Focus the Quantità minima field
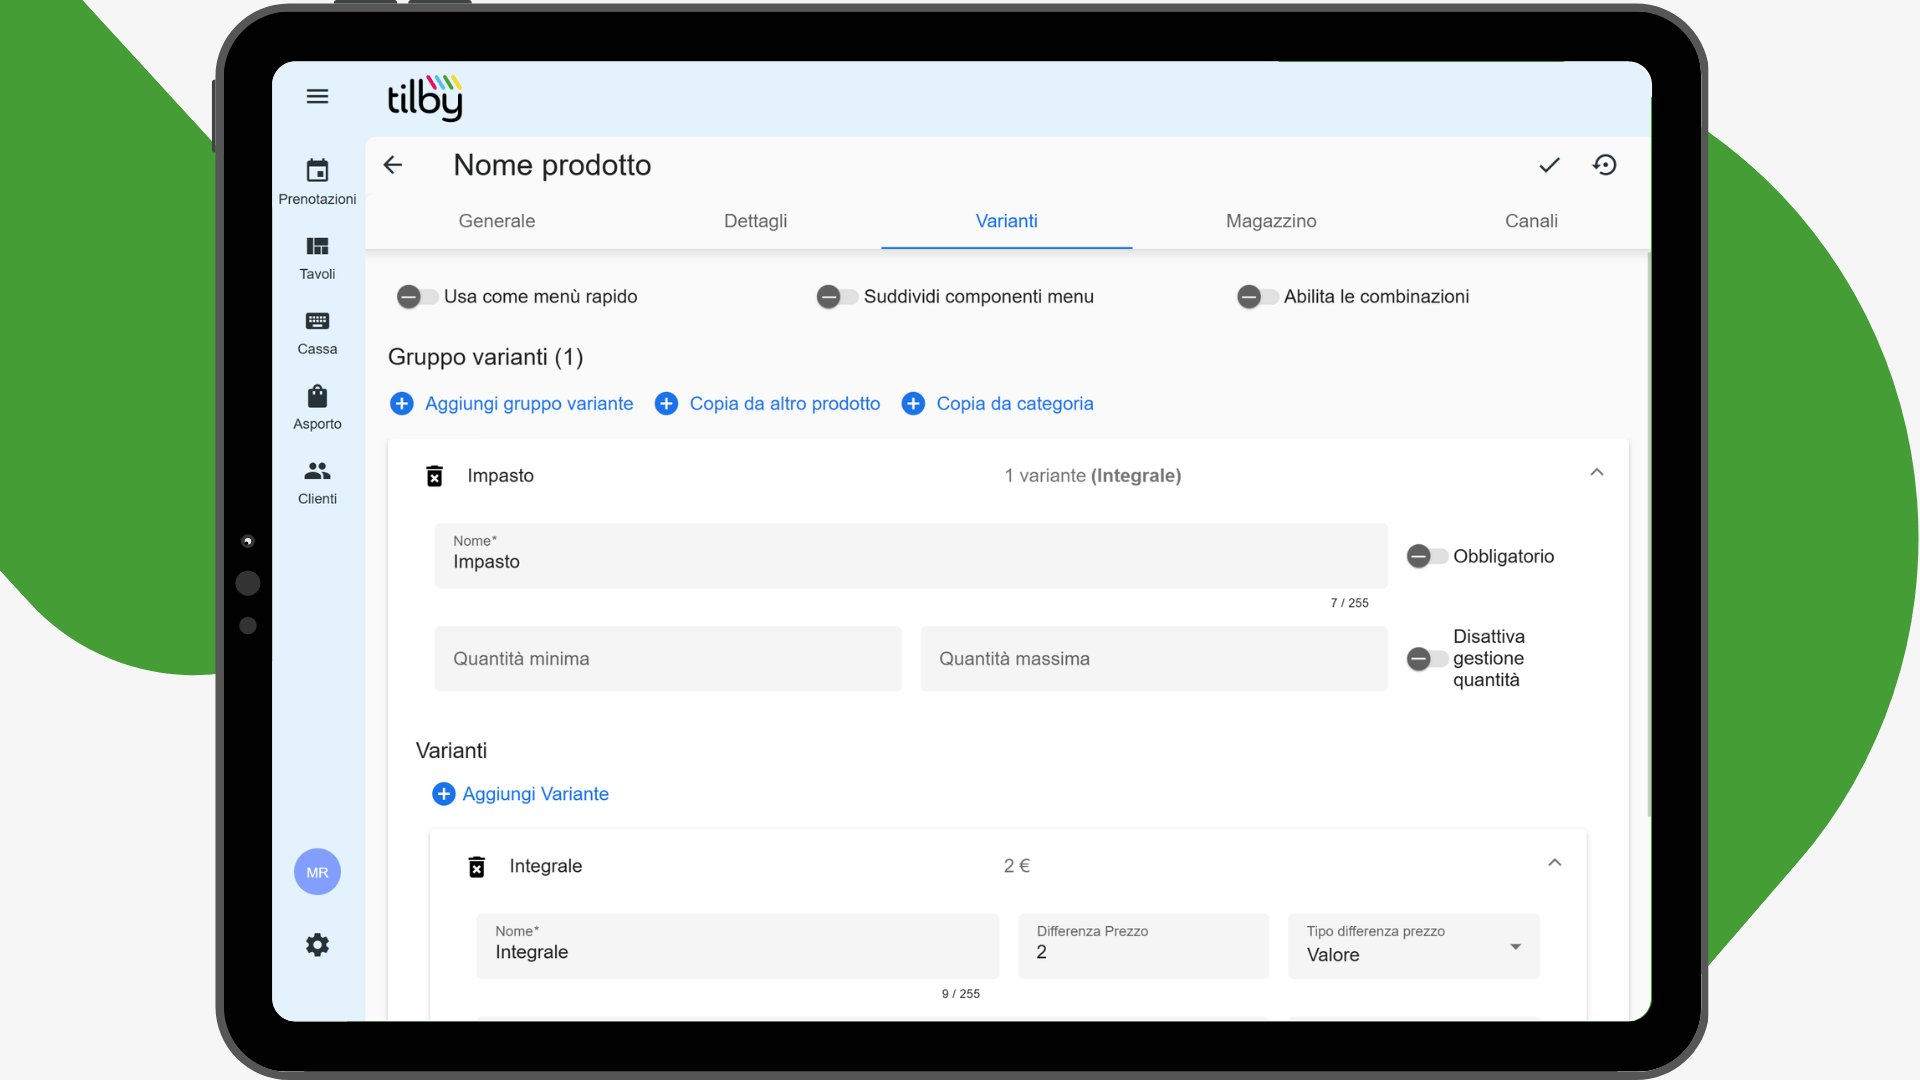Viewport: 1920px width, 1080px height. pos(668,659)
